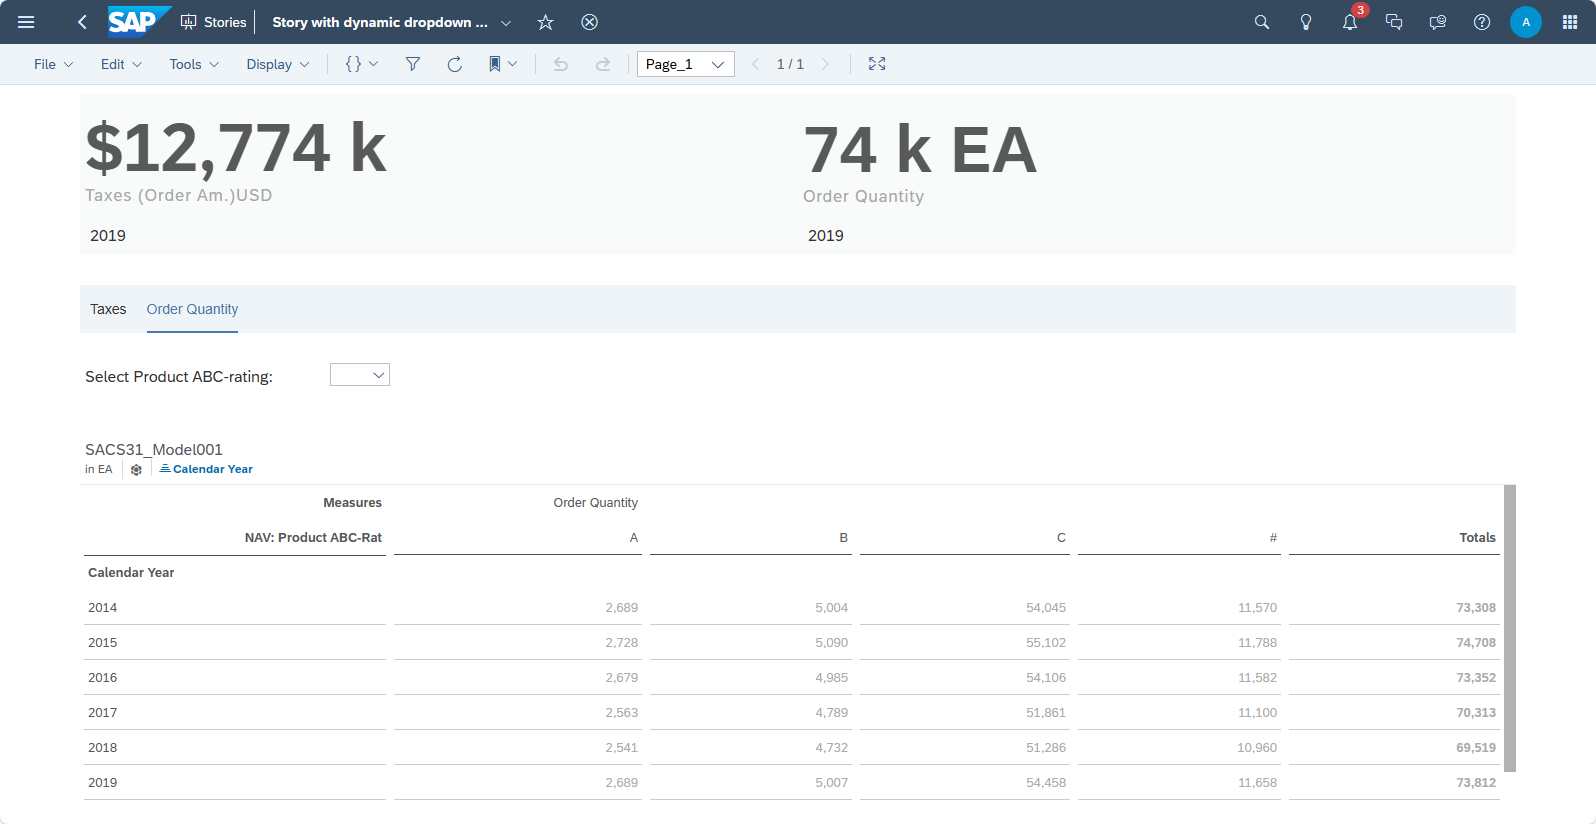
Task: Click the Stories breadcrumb button
Action: [213, 22]
